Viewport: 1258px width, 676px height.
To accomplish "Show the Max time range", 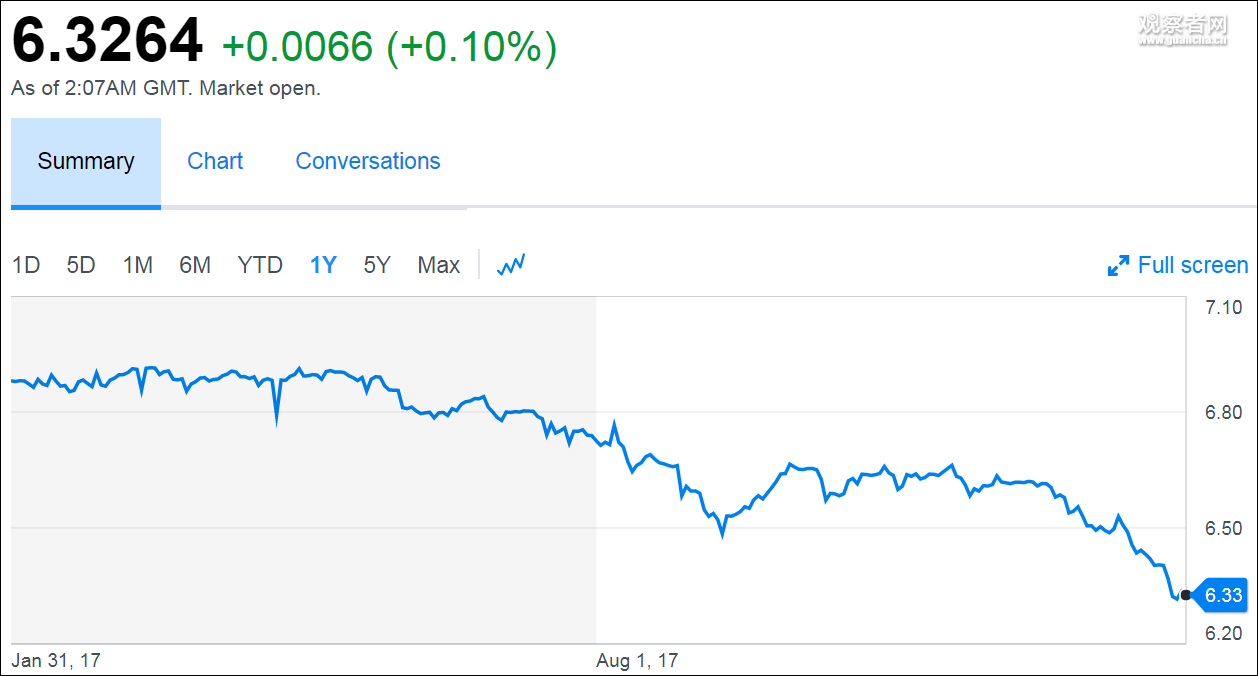I will tap(439, 266).
